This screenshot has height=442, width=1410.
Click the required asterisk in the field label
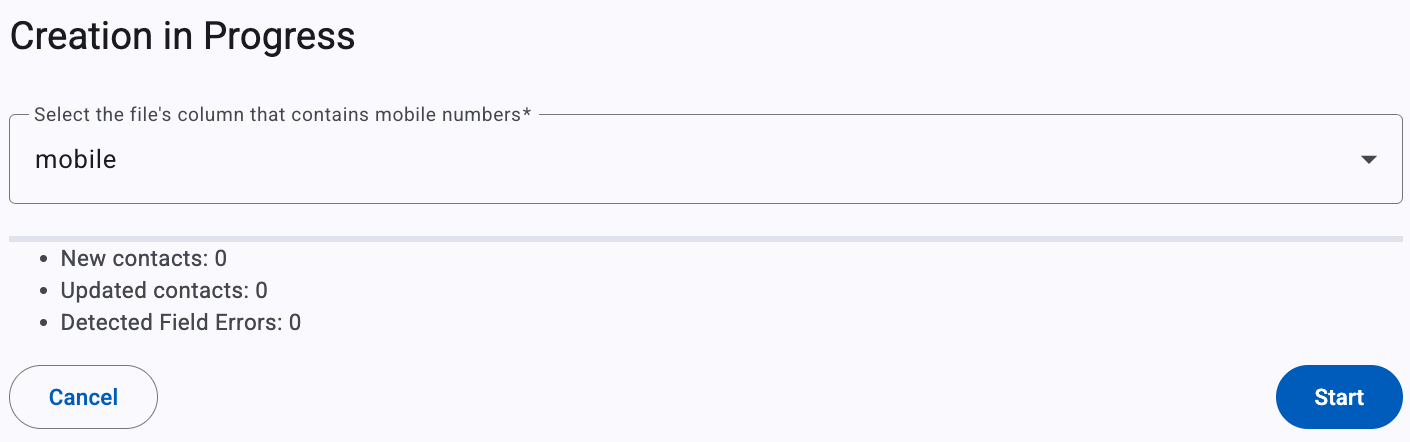527,112
